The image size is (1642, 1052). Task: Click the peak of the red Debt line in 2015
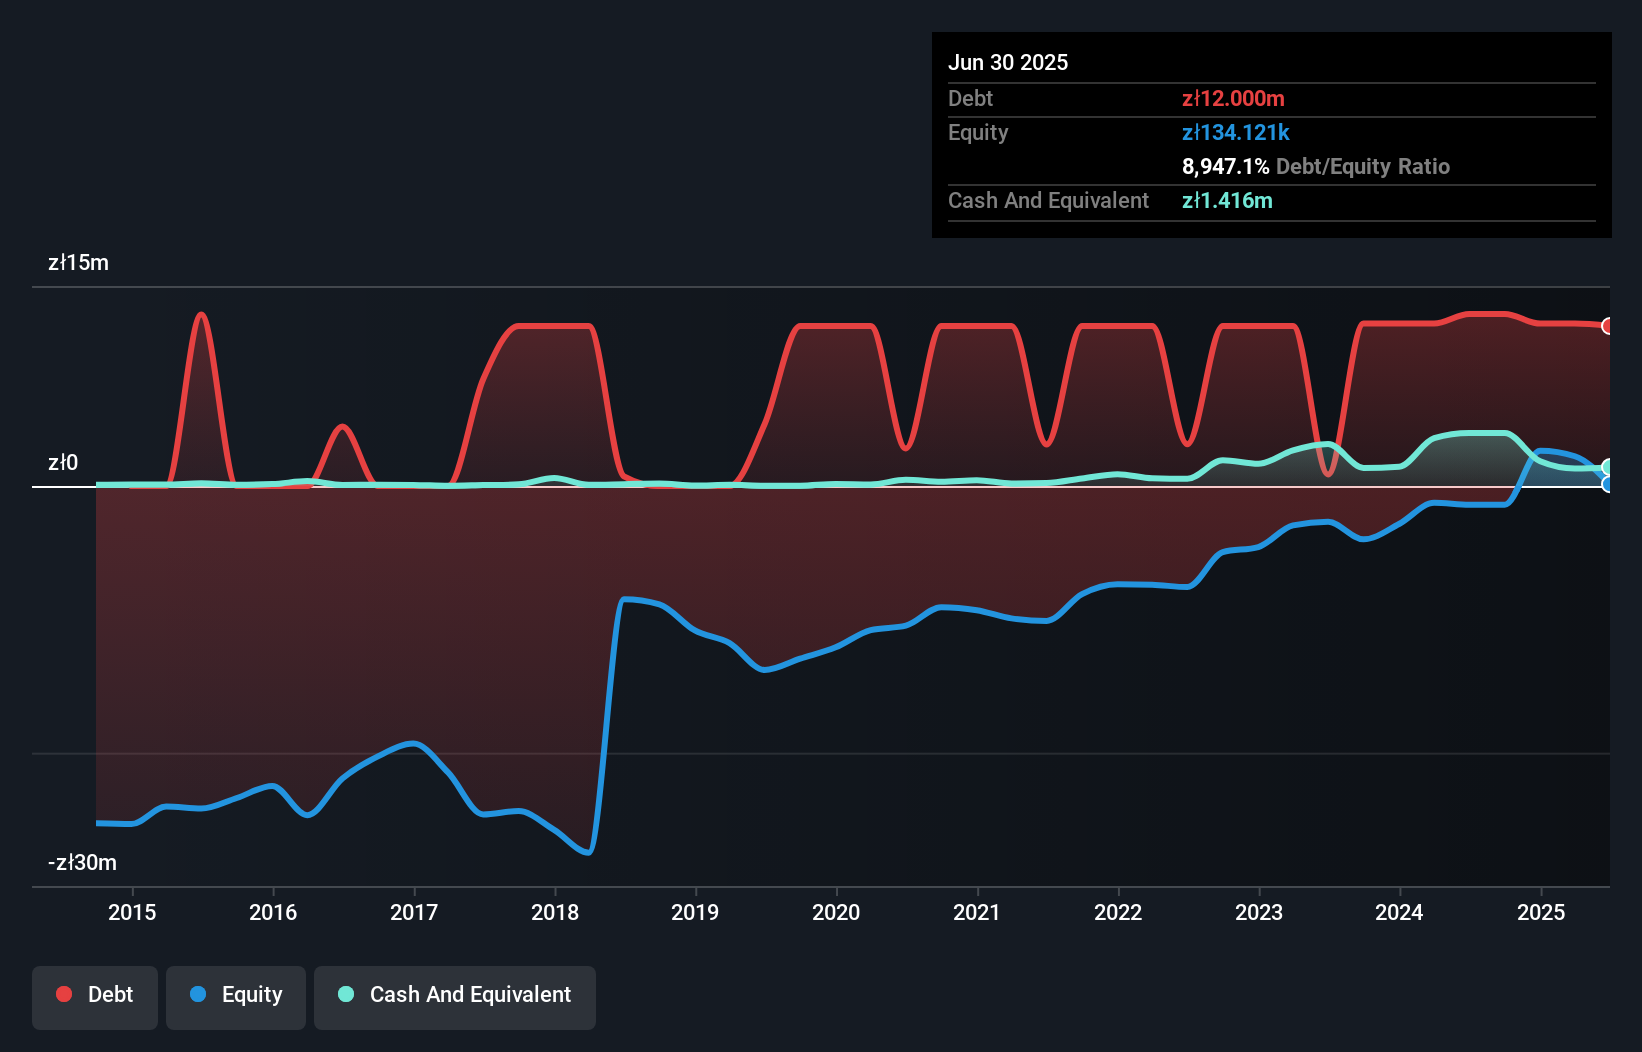(201, 313)
